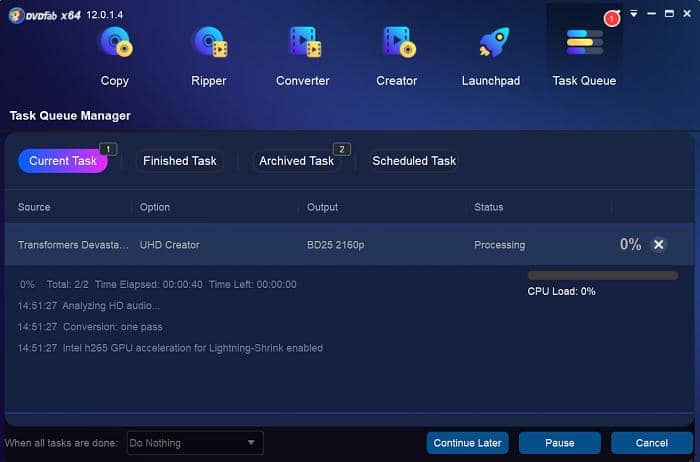Viewport: 700px width, 462px height.
Task: Click the 0% progress value in task row
Action: 630,244
